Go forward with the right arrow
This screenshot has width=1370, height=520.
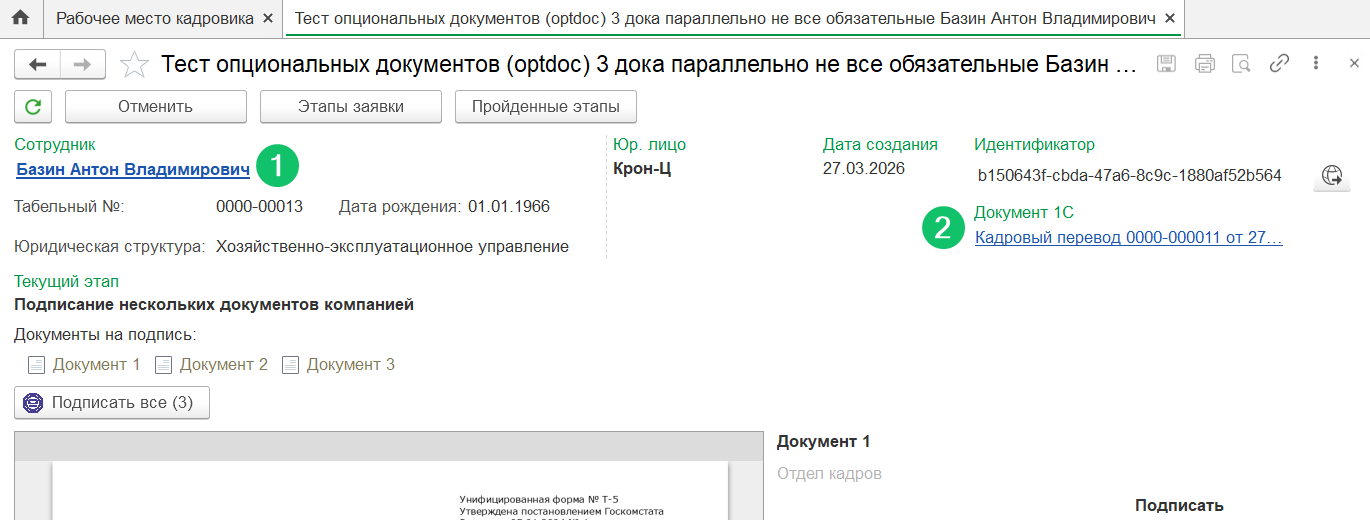[83, 65]
